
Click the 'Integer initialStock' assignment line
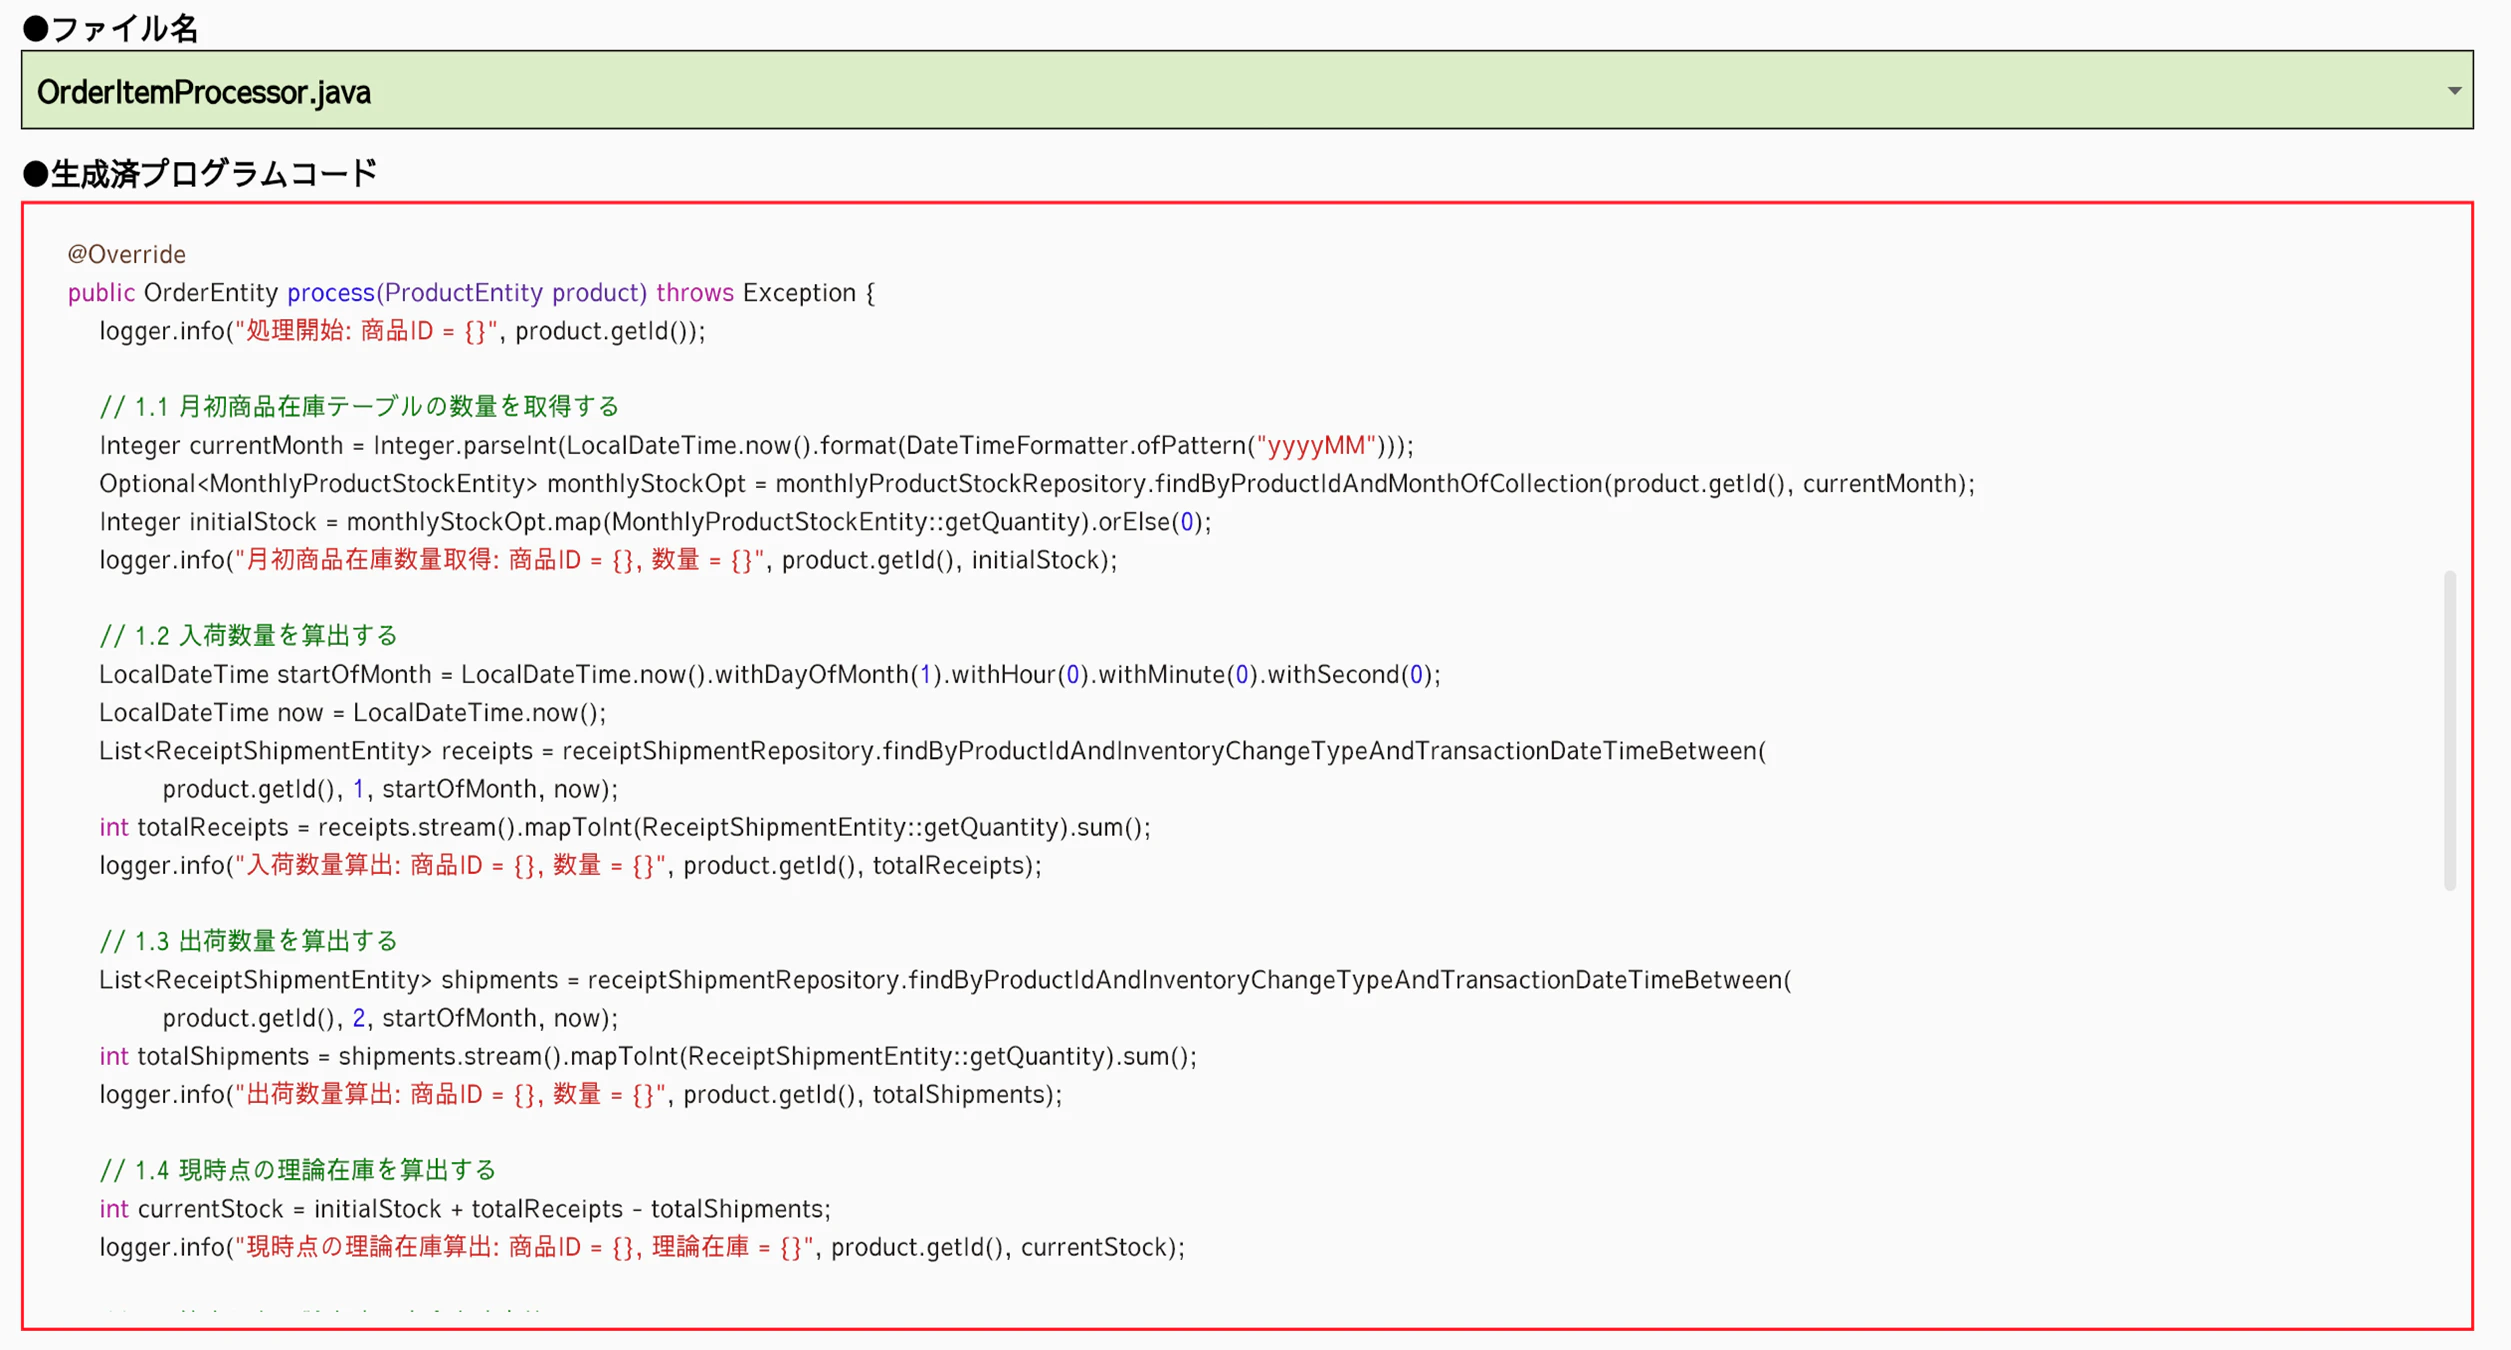pos(655,521)
